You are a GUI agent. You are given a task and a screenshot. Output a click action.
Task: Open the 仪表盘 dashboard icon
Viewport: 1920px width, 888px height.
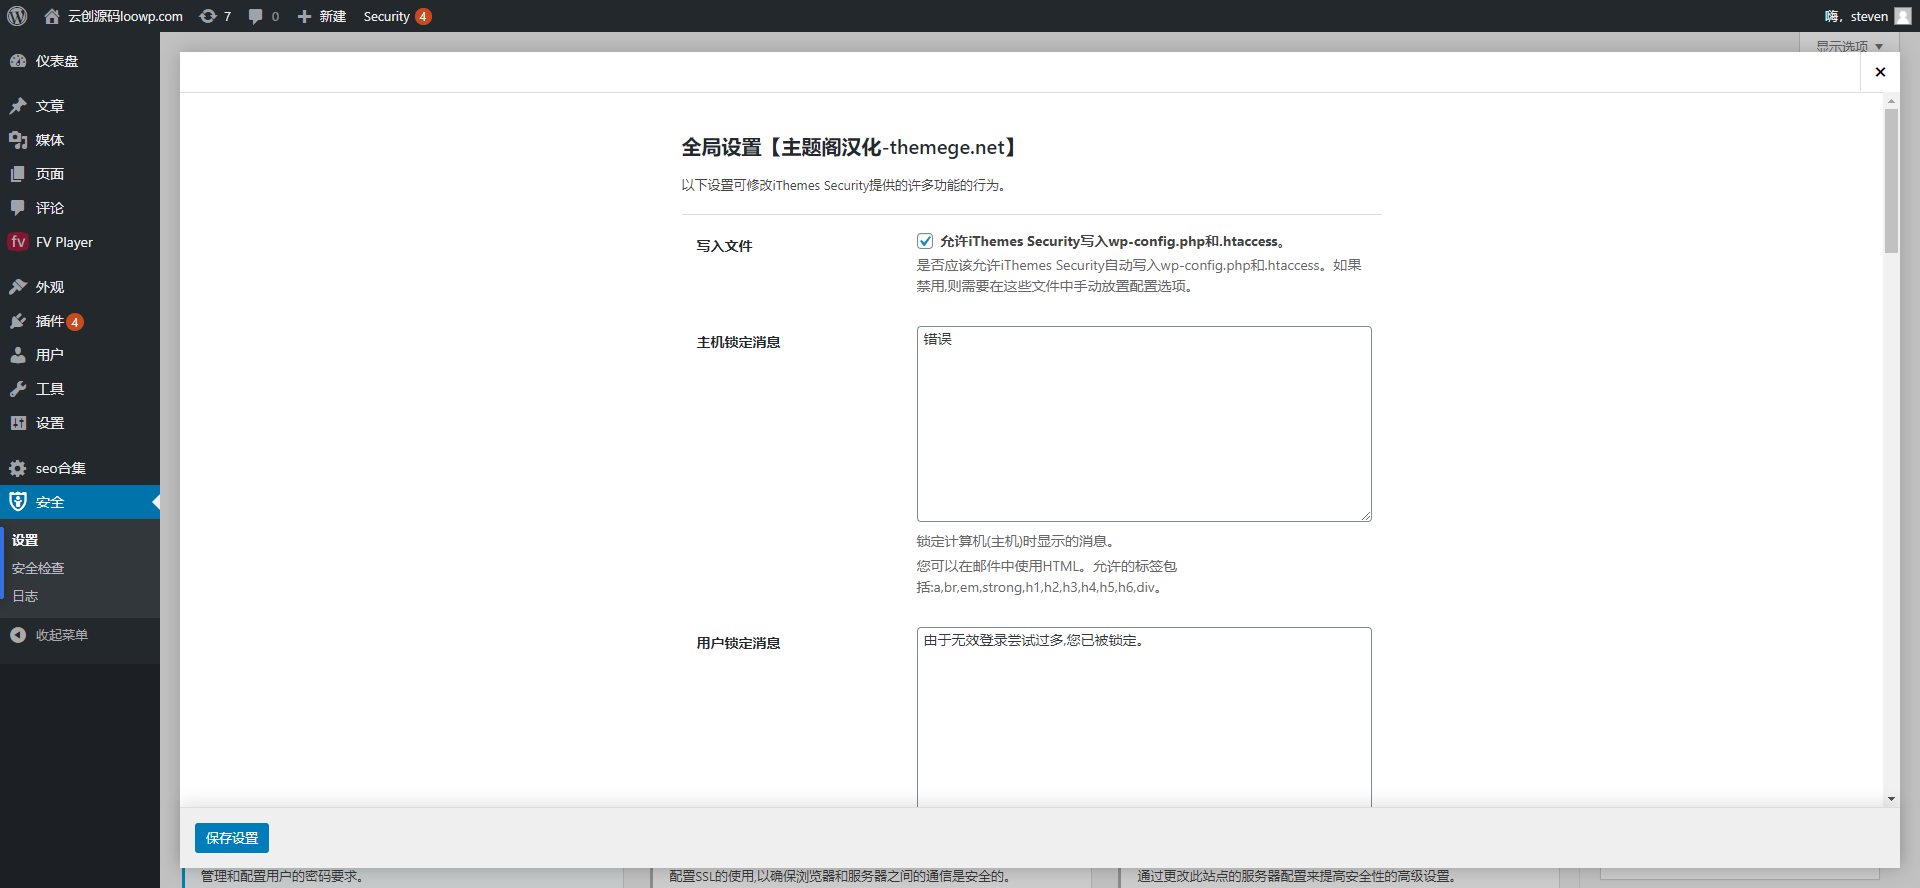pyautogui.click(x=18, y=61)
